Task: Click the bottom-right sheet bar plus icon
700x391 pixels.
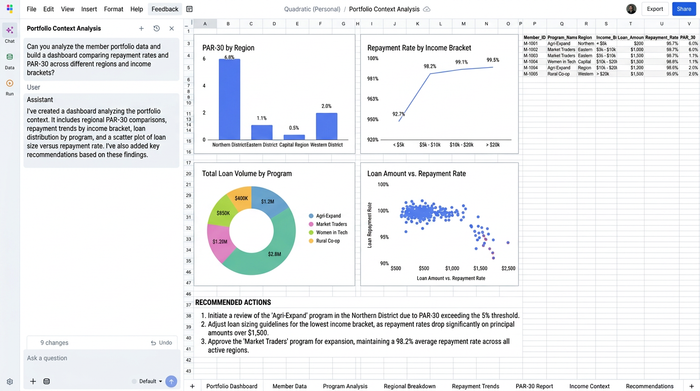Action: pyautogui.click(x=691, y=386)
